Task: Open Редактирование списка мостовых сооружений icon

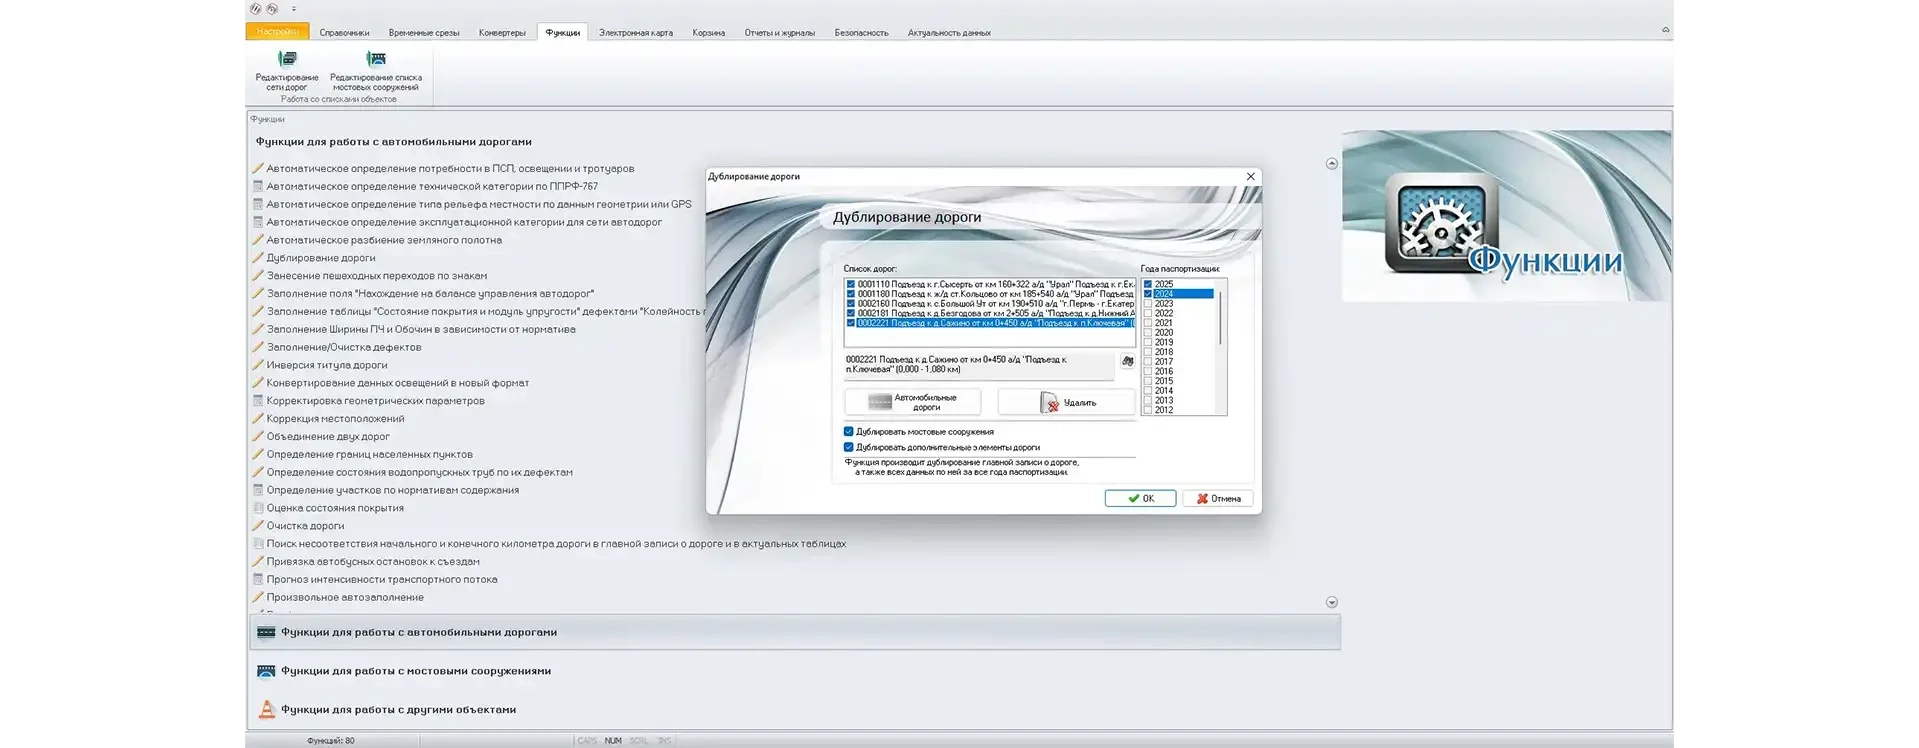Action: pos(376,60)
